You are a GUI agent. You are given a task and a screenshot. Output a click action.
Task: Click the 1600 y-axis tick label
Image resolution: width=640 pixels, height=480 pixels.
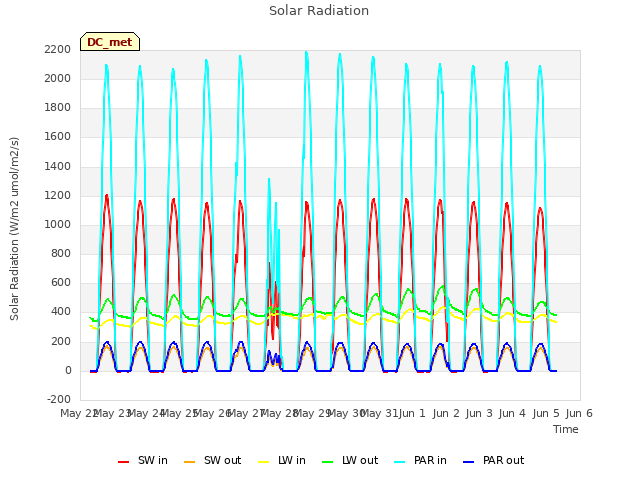58,137
